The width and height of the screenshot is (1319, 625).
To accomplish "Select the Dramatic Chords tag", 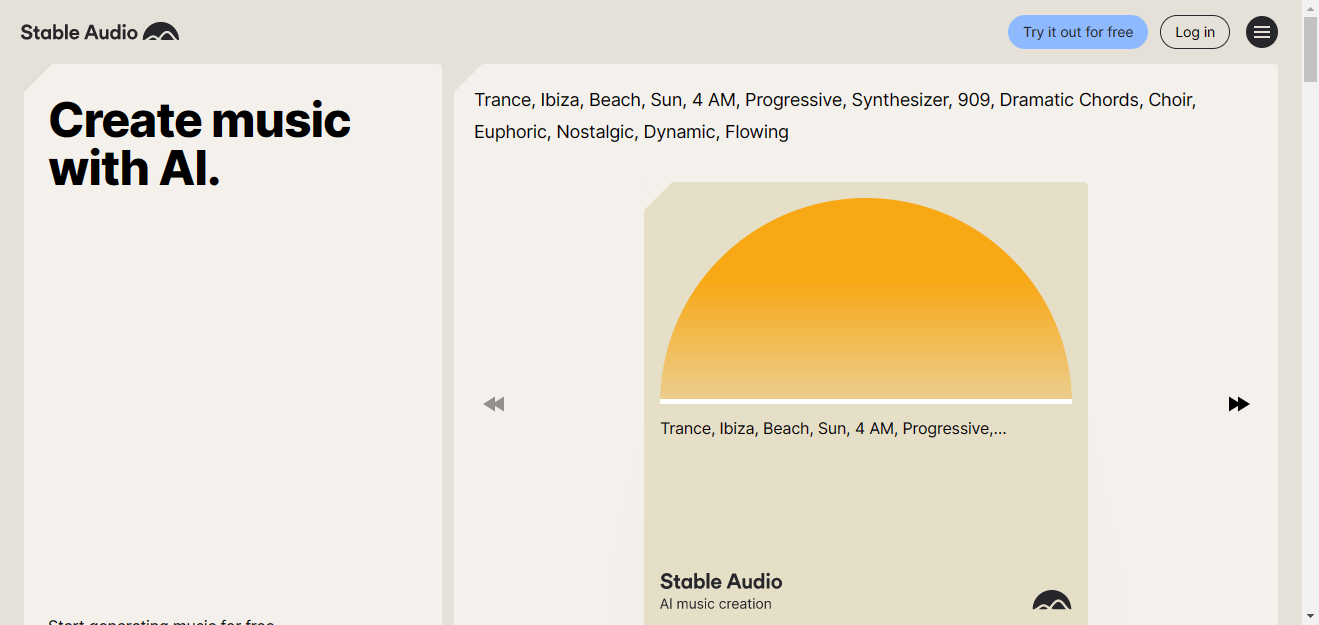I will point(1069,100).
